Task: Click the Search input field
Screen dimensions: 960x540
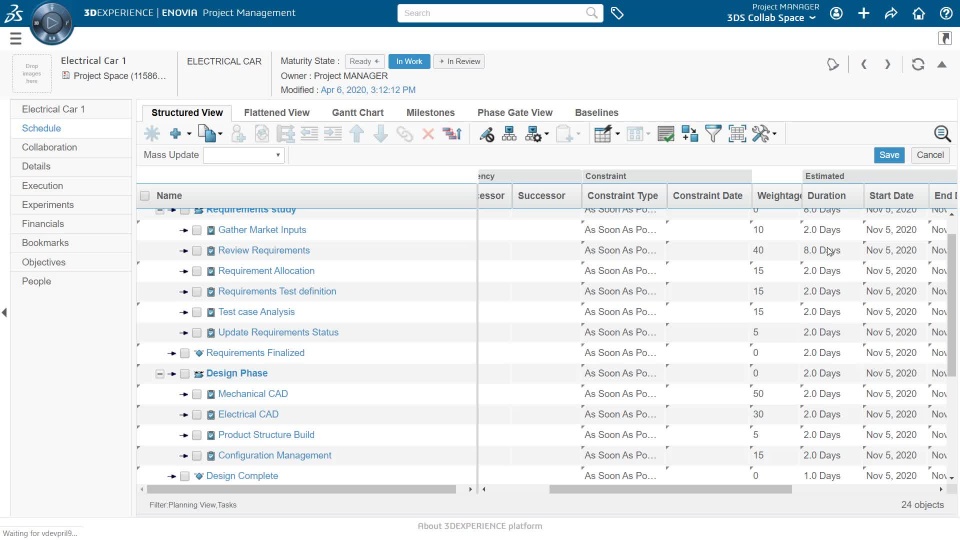Action: [500, 13]
